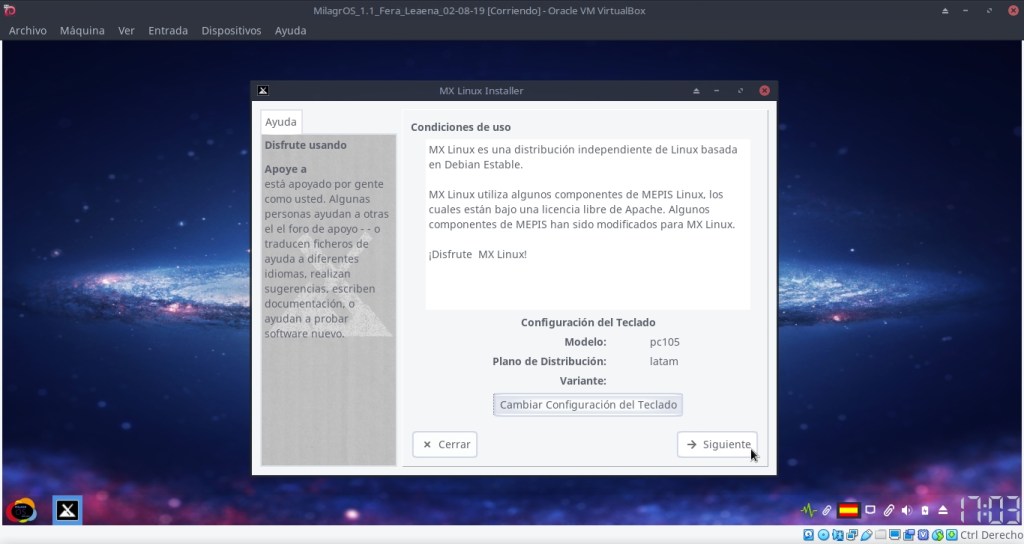Open the MilagrOS start menu icon
Viewport: 1024px width, 544px height.
(22, 510)
